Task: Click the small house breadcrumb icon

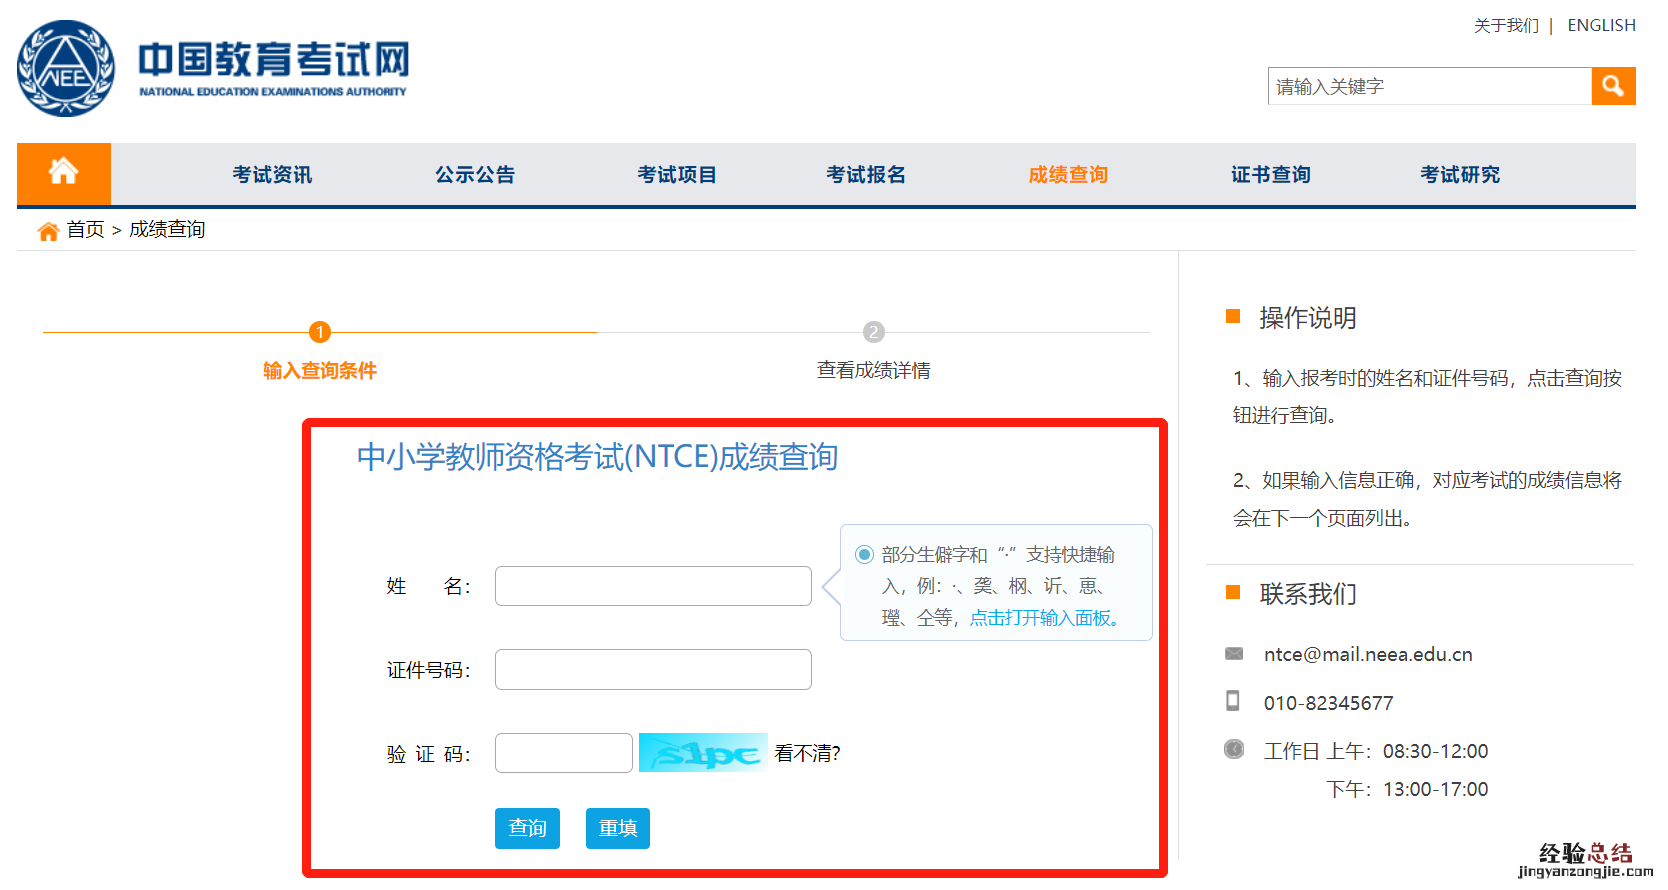Action: click(x=48, y=231)
